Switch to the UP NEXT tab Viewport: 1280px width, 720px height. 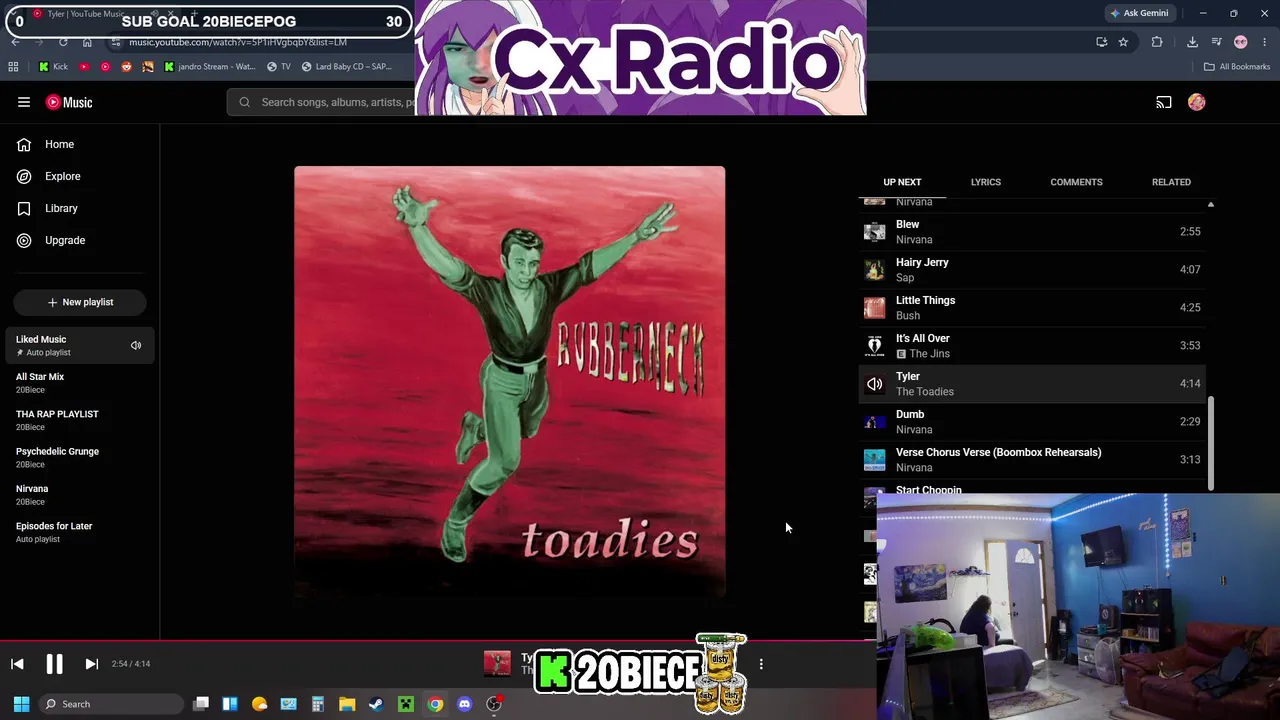[902, 182]
